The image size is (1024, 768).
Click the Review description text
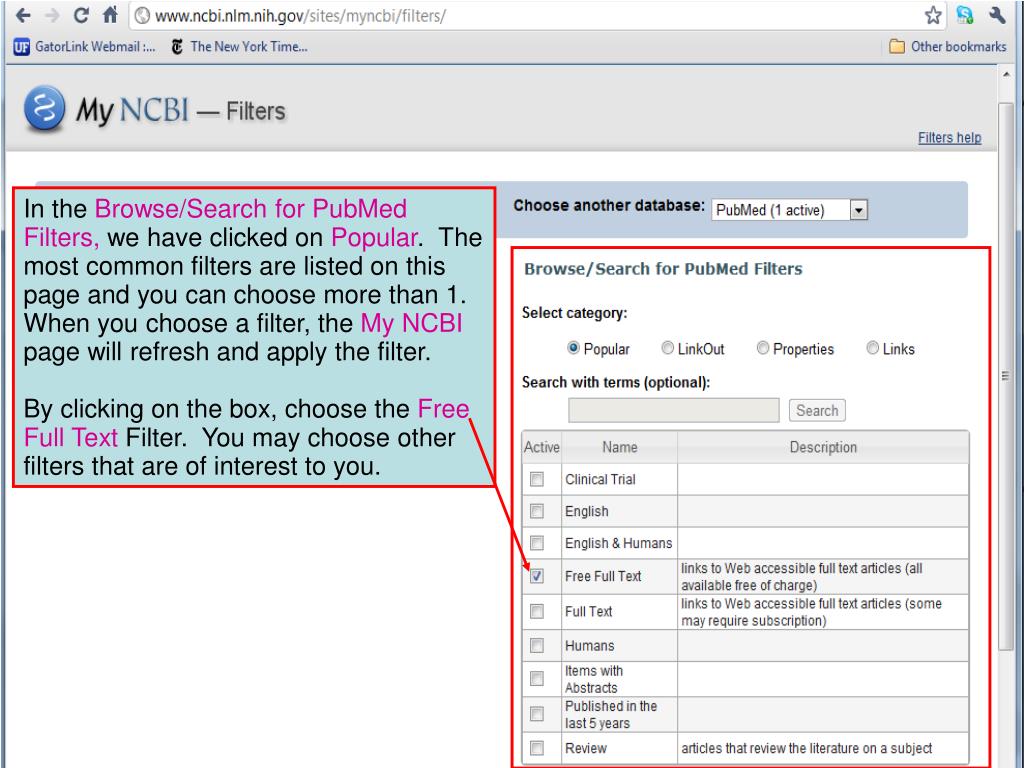point(807,748)
